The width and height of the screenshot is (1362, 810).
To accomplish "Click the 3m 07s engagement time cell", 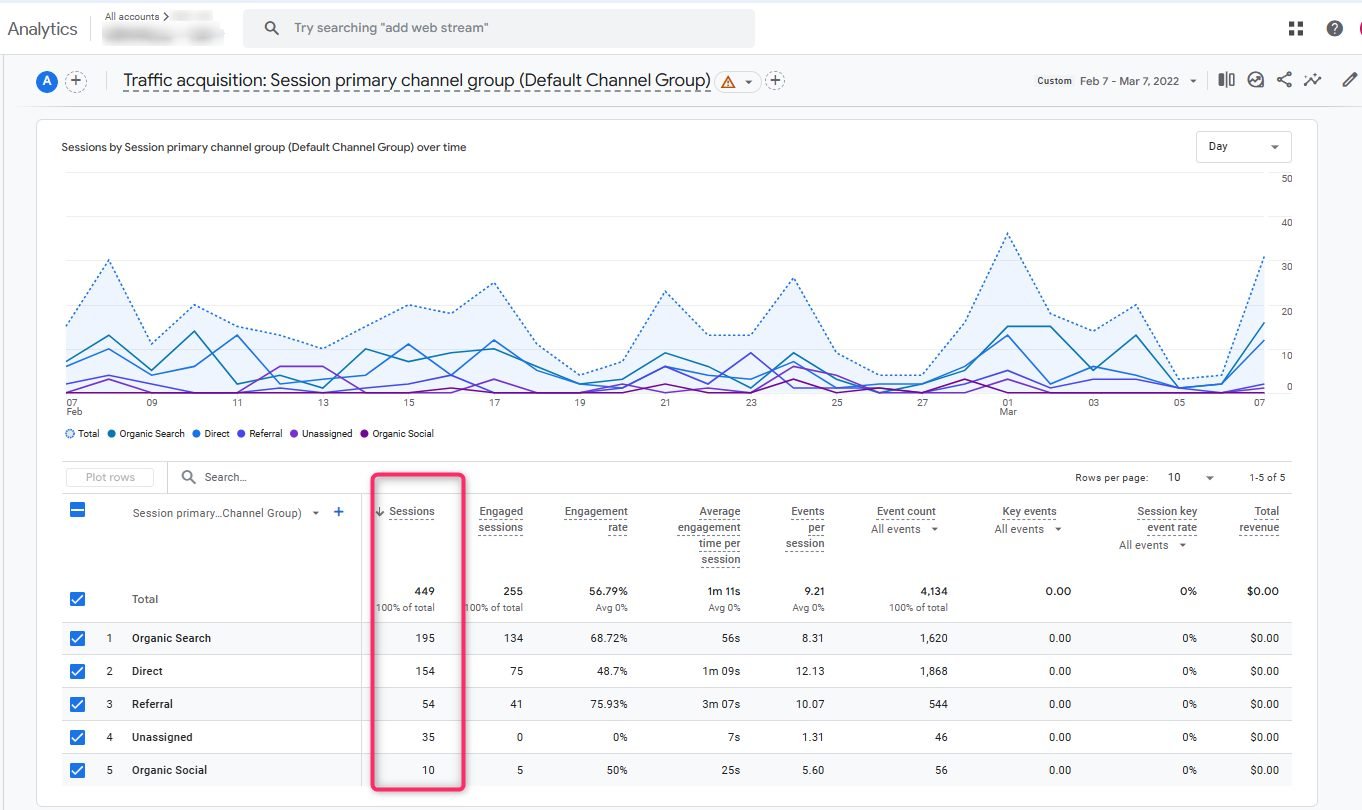I will (x=722, y=704).
